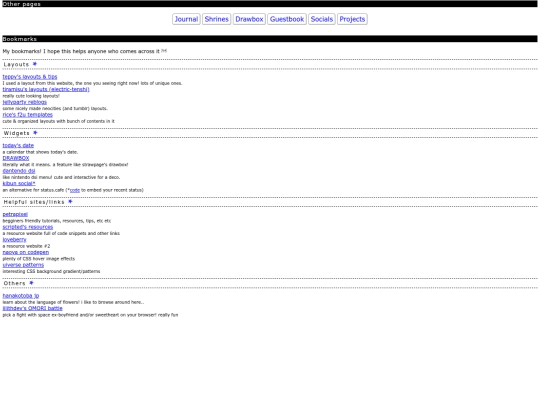The width and height of the screenshot is (540, 405).
Task: Visit the naoya on codepen link
Action: (x=25, y=252)
